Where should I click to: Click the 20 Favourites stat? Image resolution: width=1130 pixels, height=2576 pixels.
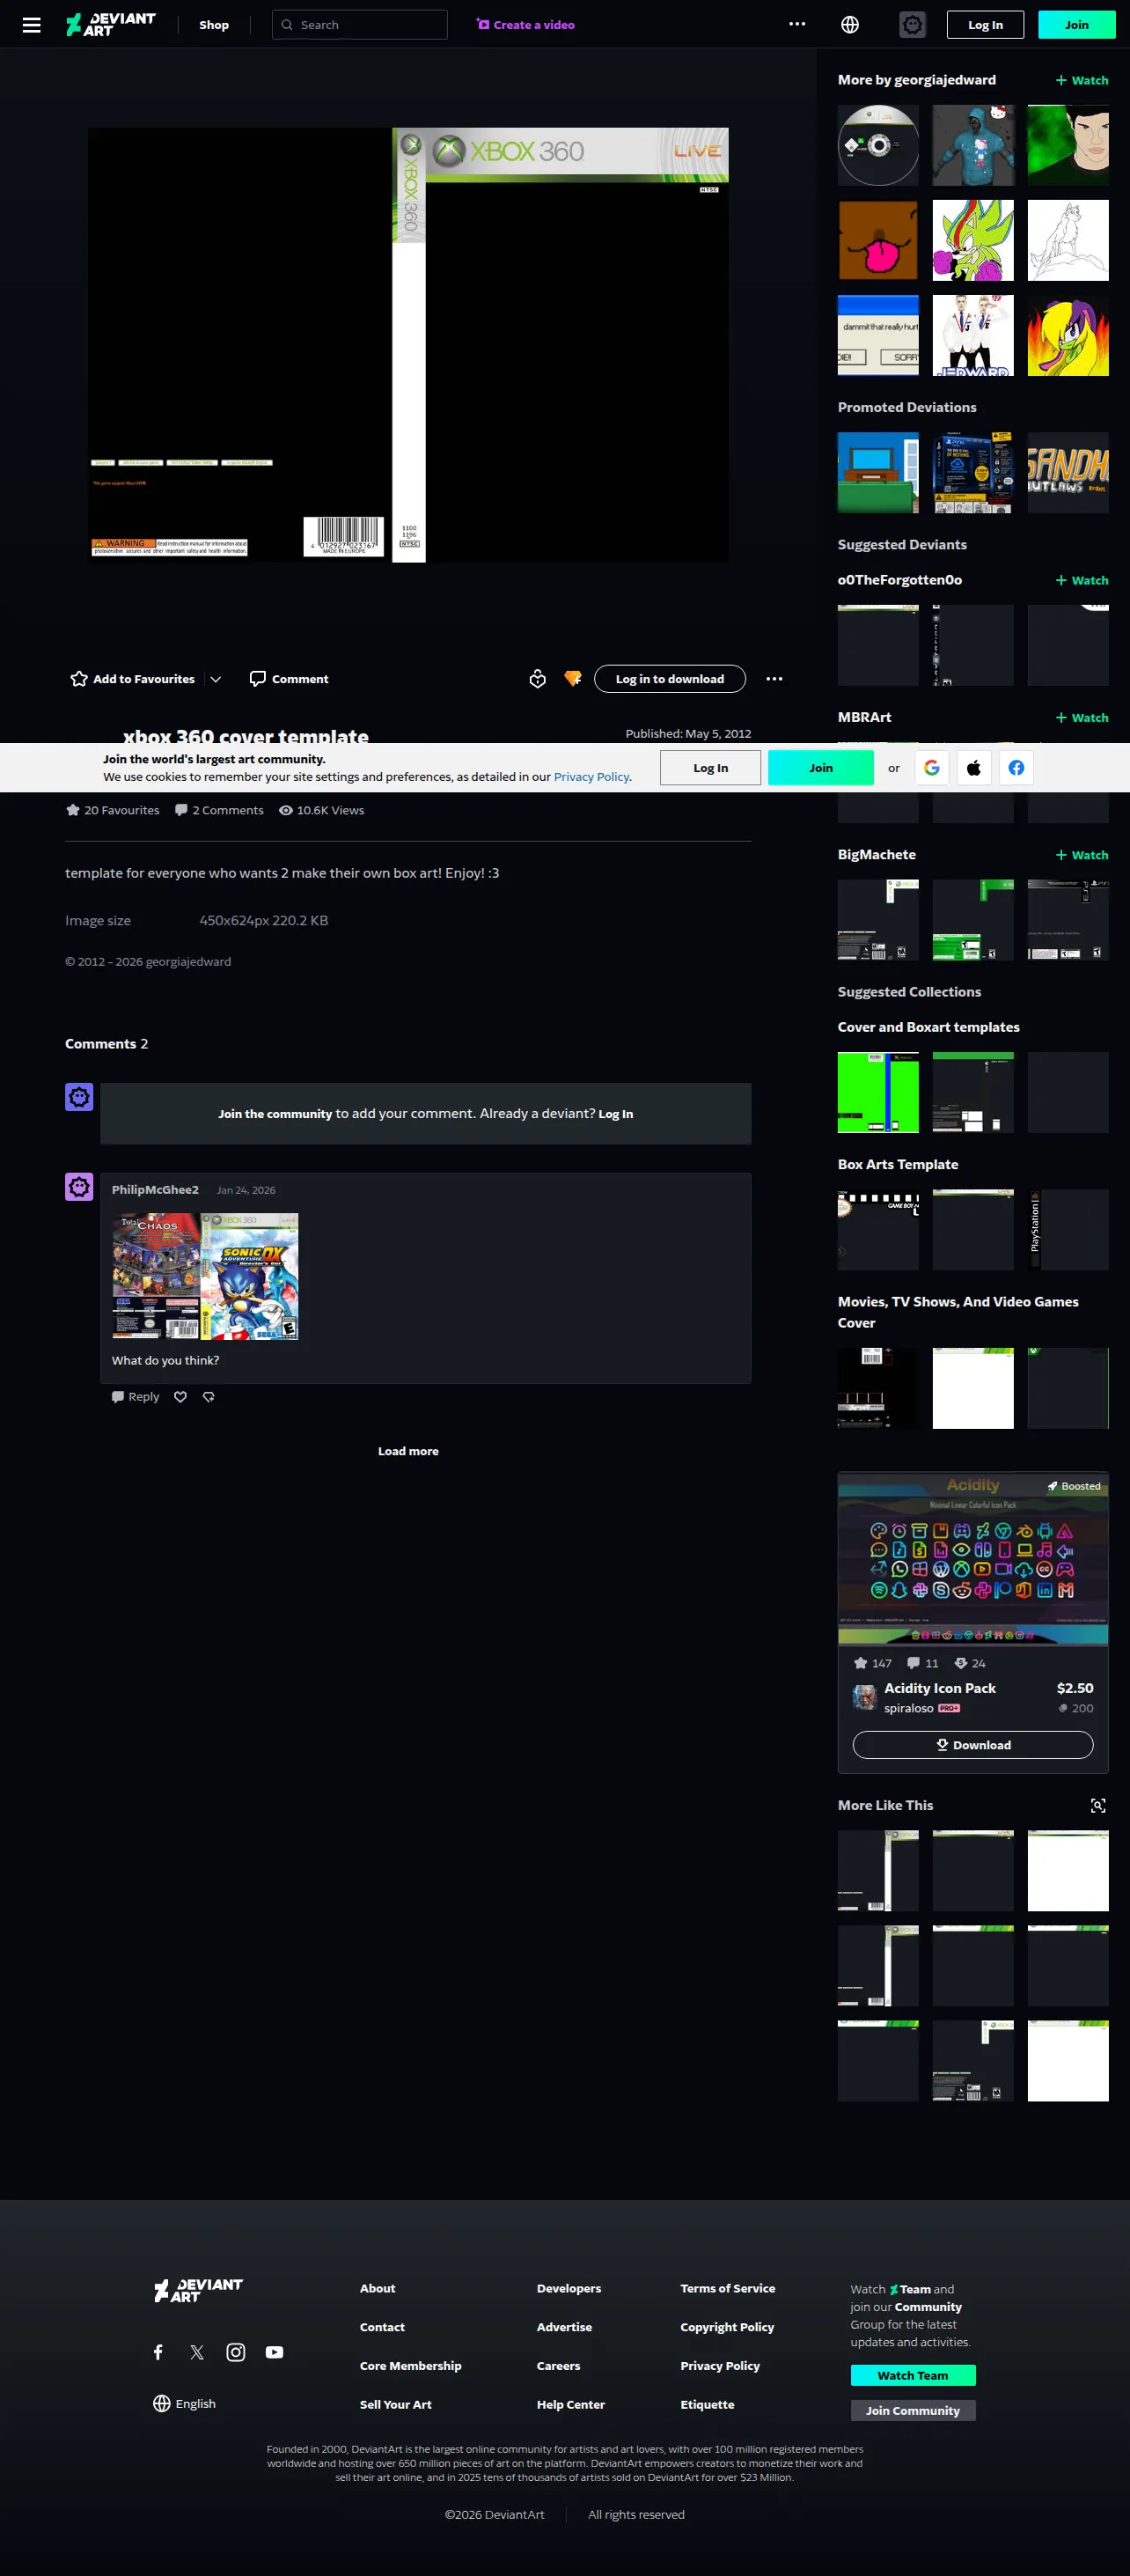point(113,810)
